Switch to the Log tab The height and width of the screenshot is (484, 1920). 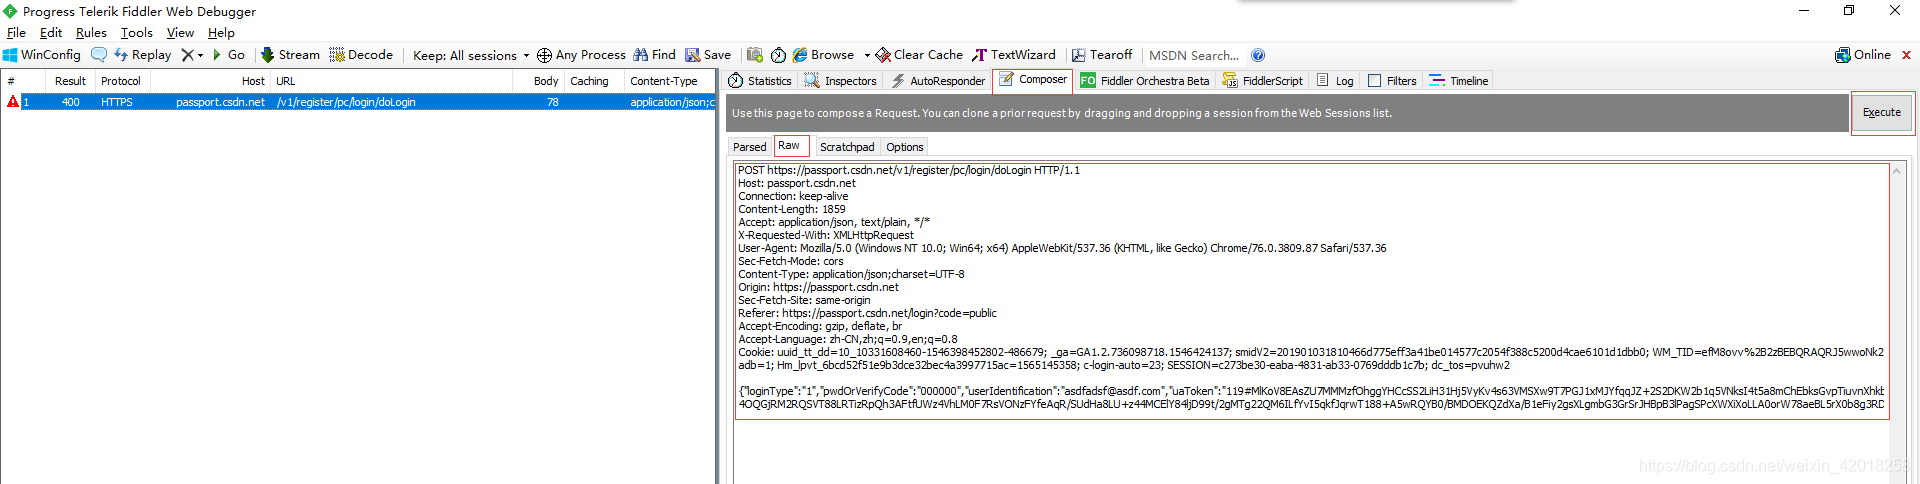pyautogui.click(x=1335, y=81)
